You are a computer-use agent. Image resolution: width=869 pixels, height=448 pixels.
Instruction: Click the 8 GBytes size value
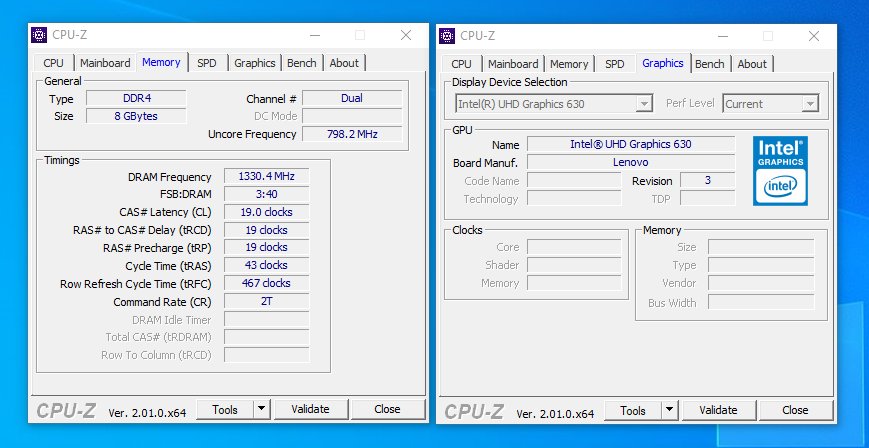[x=136, y=116]
